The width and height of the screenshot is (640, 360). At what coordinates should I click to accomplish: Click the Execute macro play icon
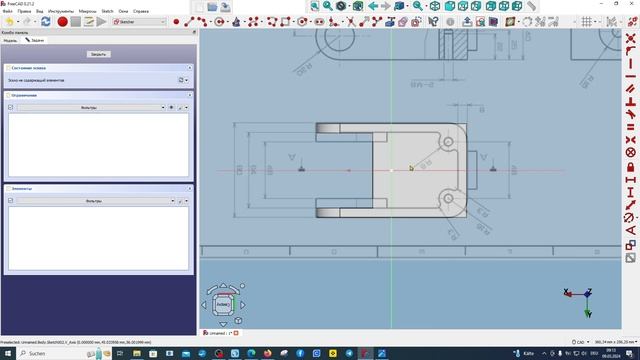[101, 22]
